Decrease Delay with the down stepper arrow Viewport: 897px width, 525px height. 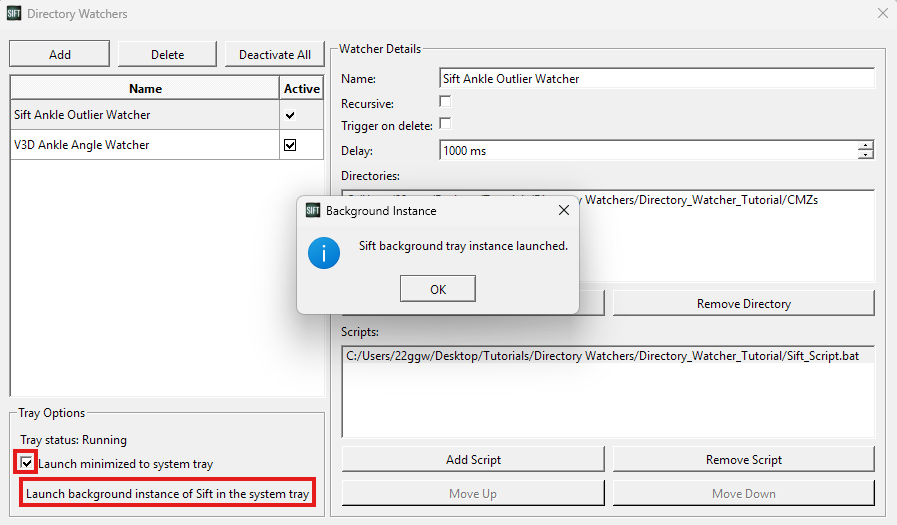pyautogui.click(x=866, y=155)
